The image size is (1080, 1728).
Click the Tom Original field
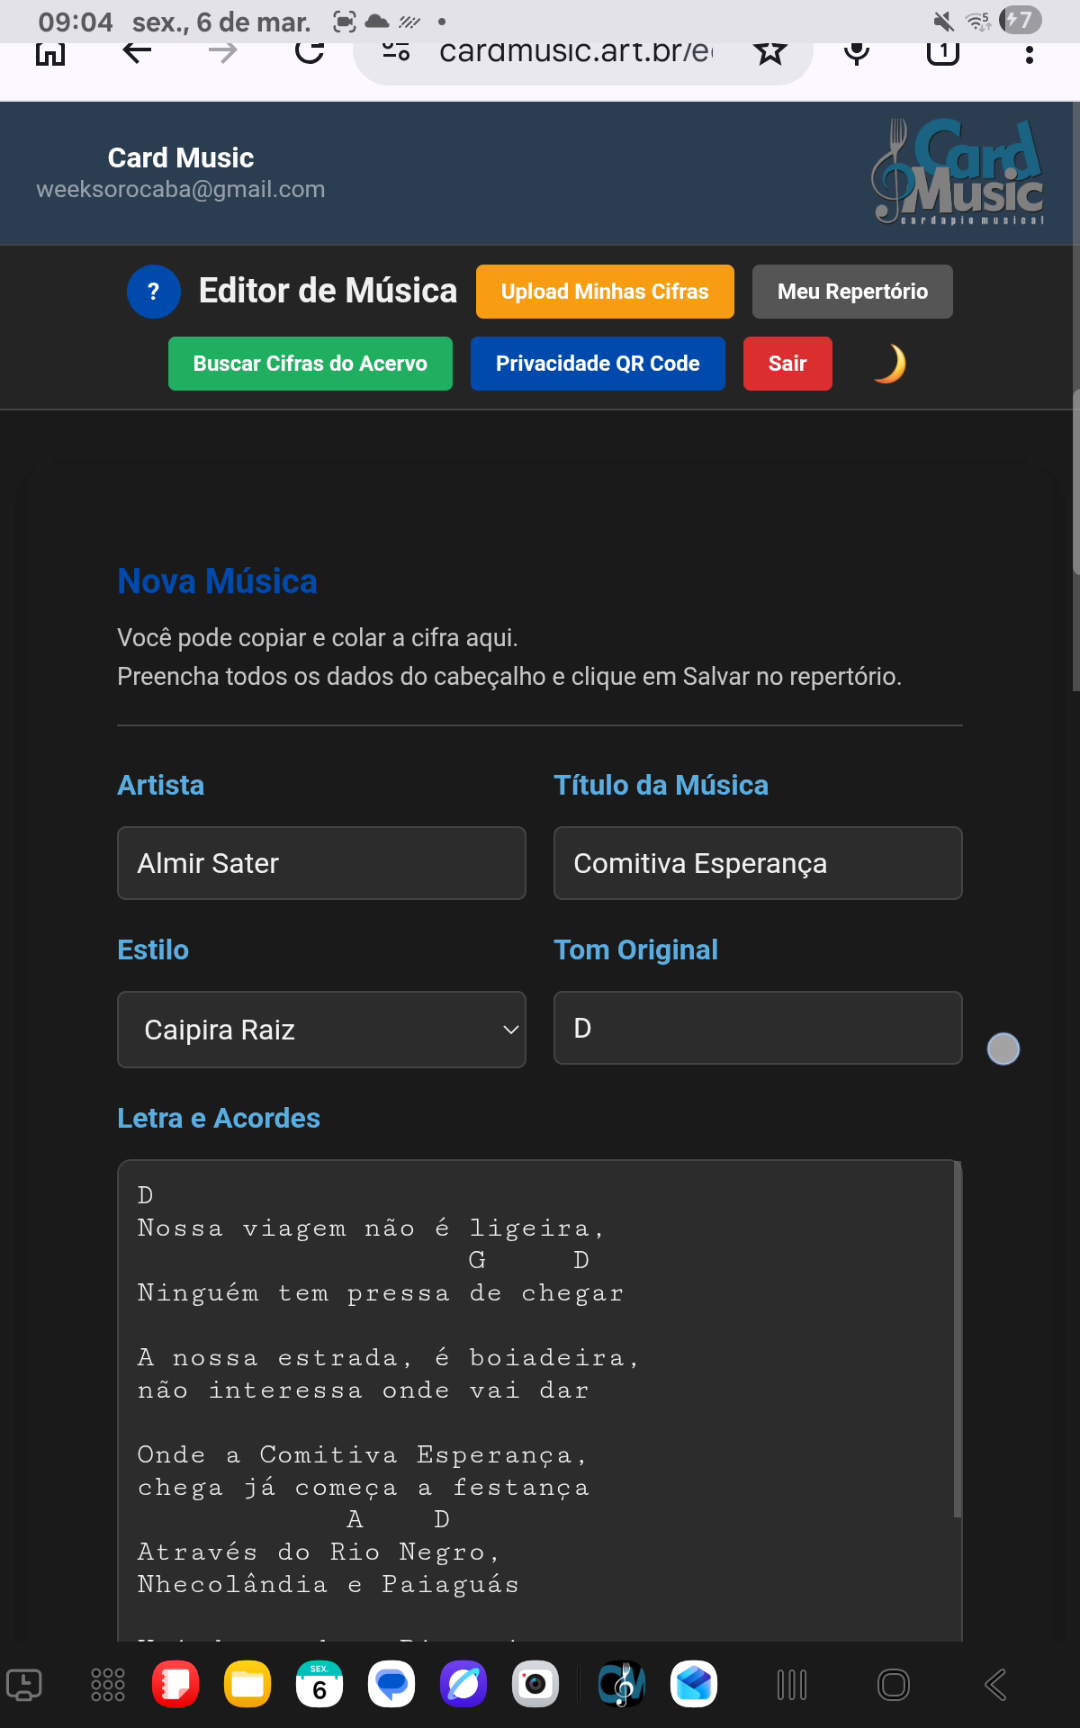point(757,1028)
